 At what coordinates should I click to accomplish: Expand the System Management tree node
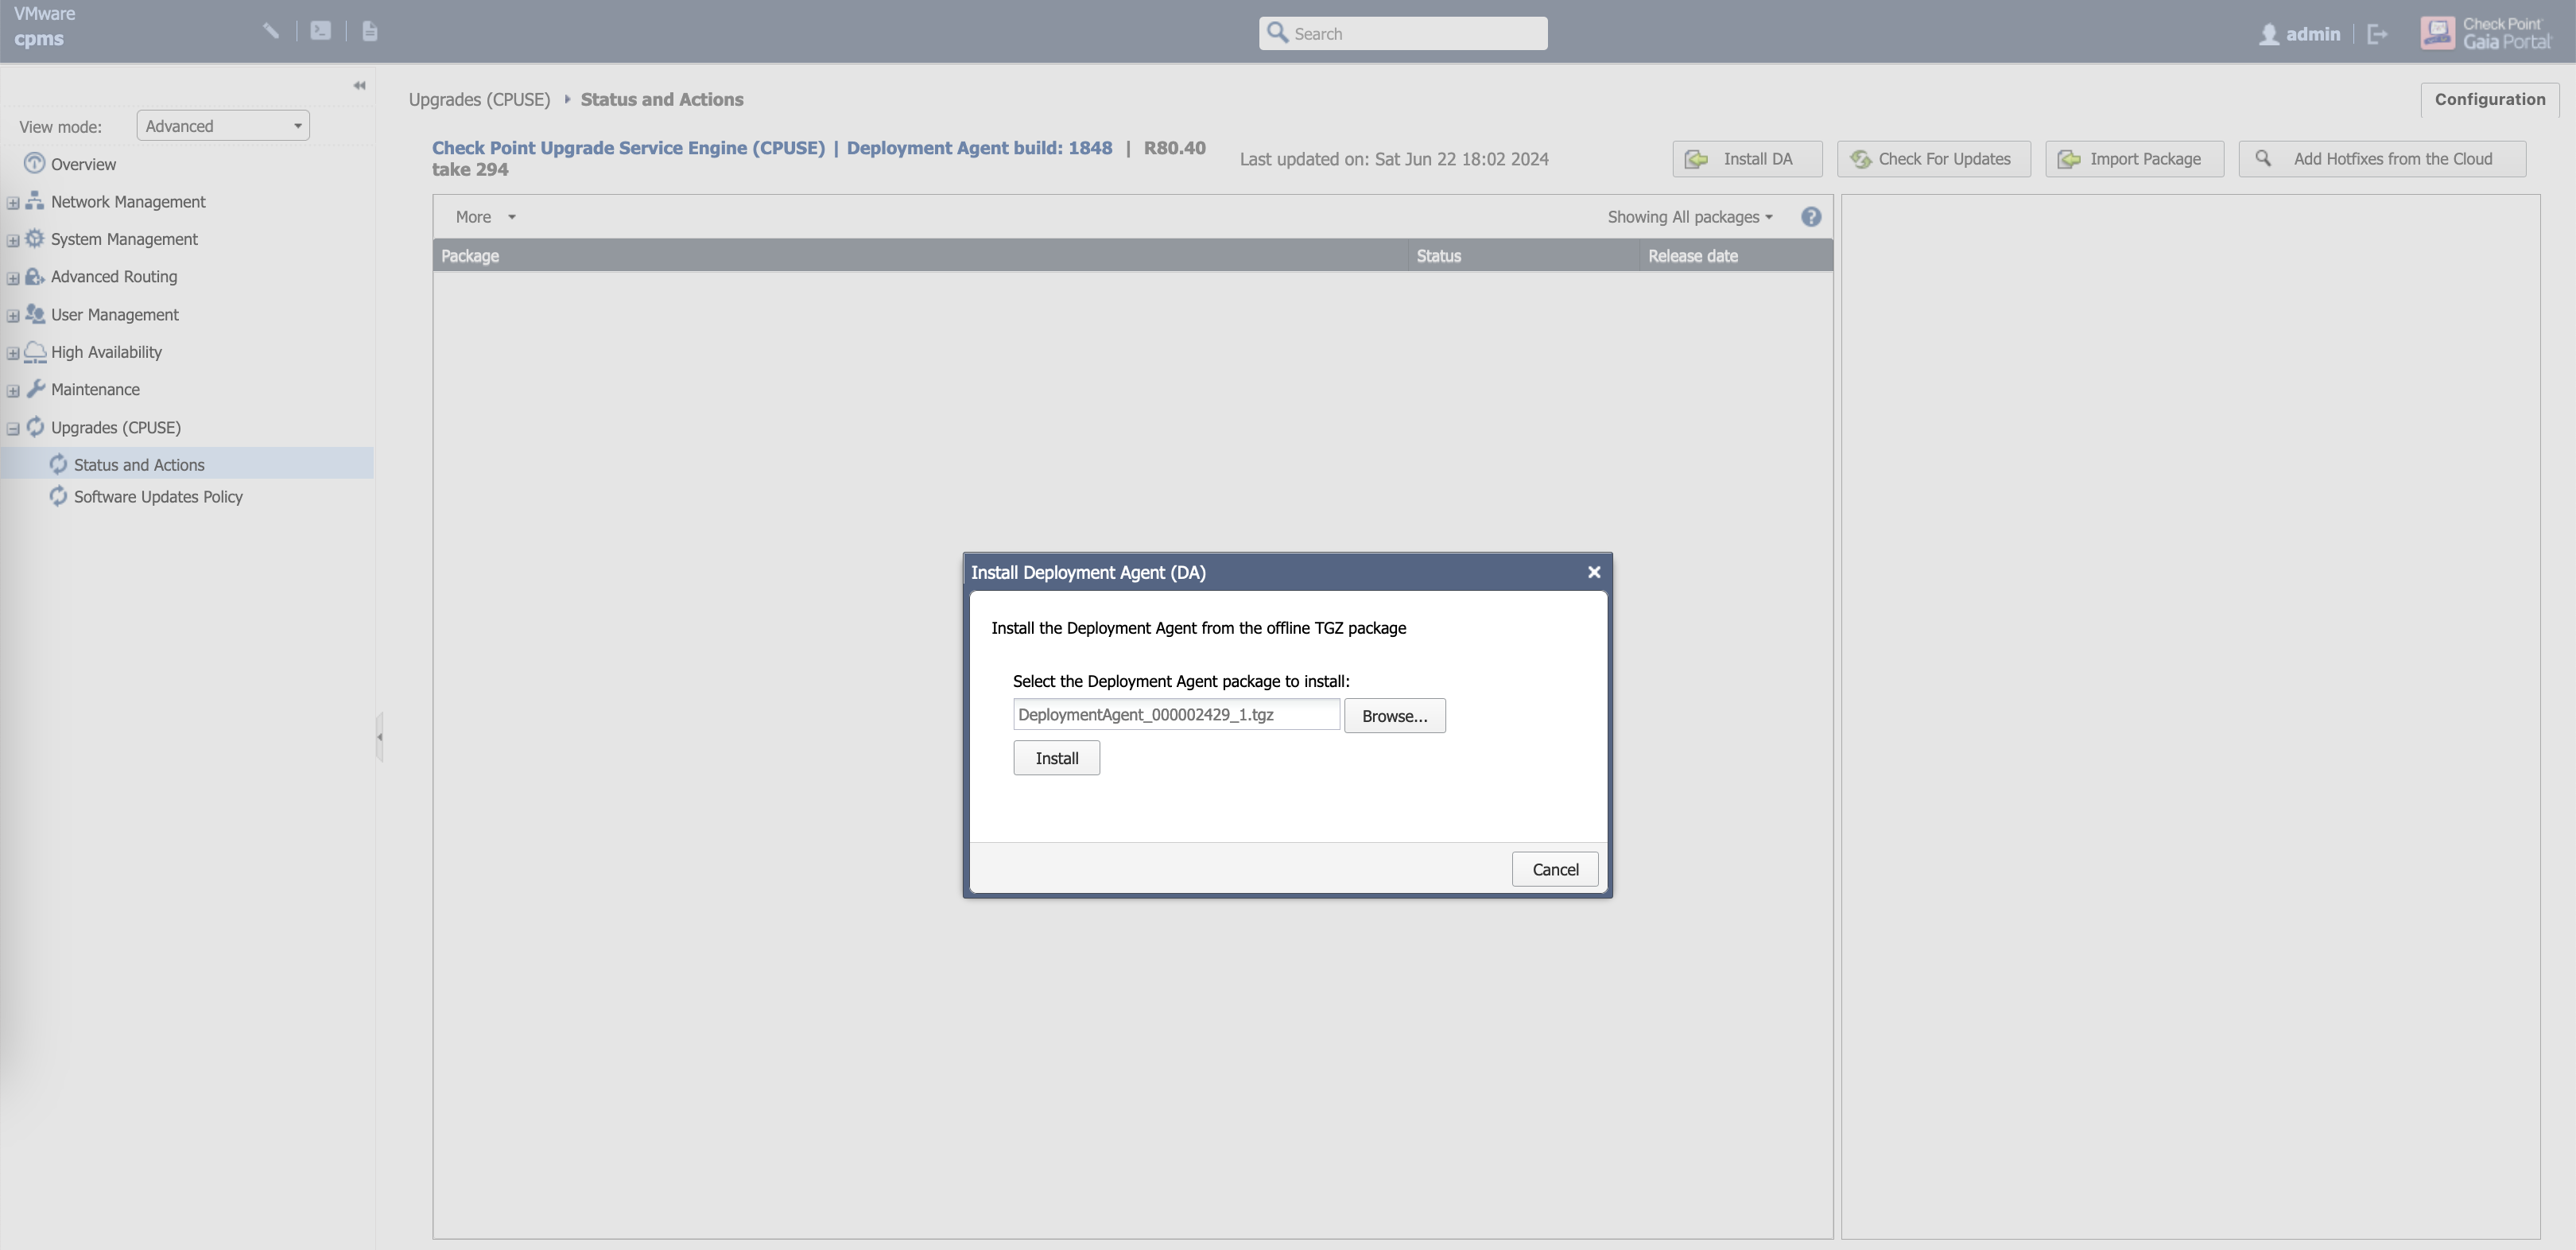point(13,240)
